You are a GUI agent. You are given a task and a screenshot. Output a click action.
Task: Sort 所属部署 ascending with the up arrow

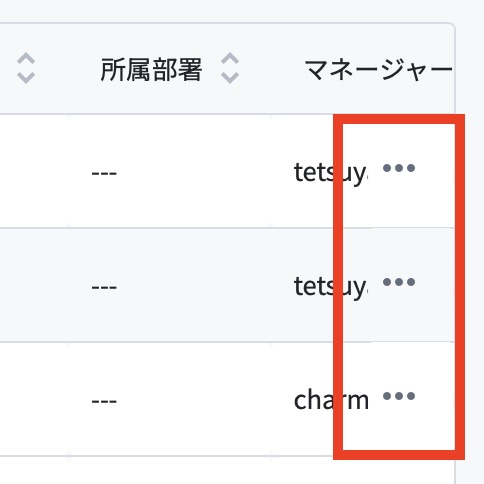pyautogui.click(x=230, y=59)
